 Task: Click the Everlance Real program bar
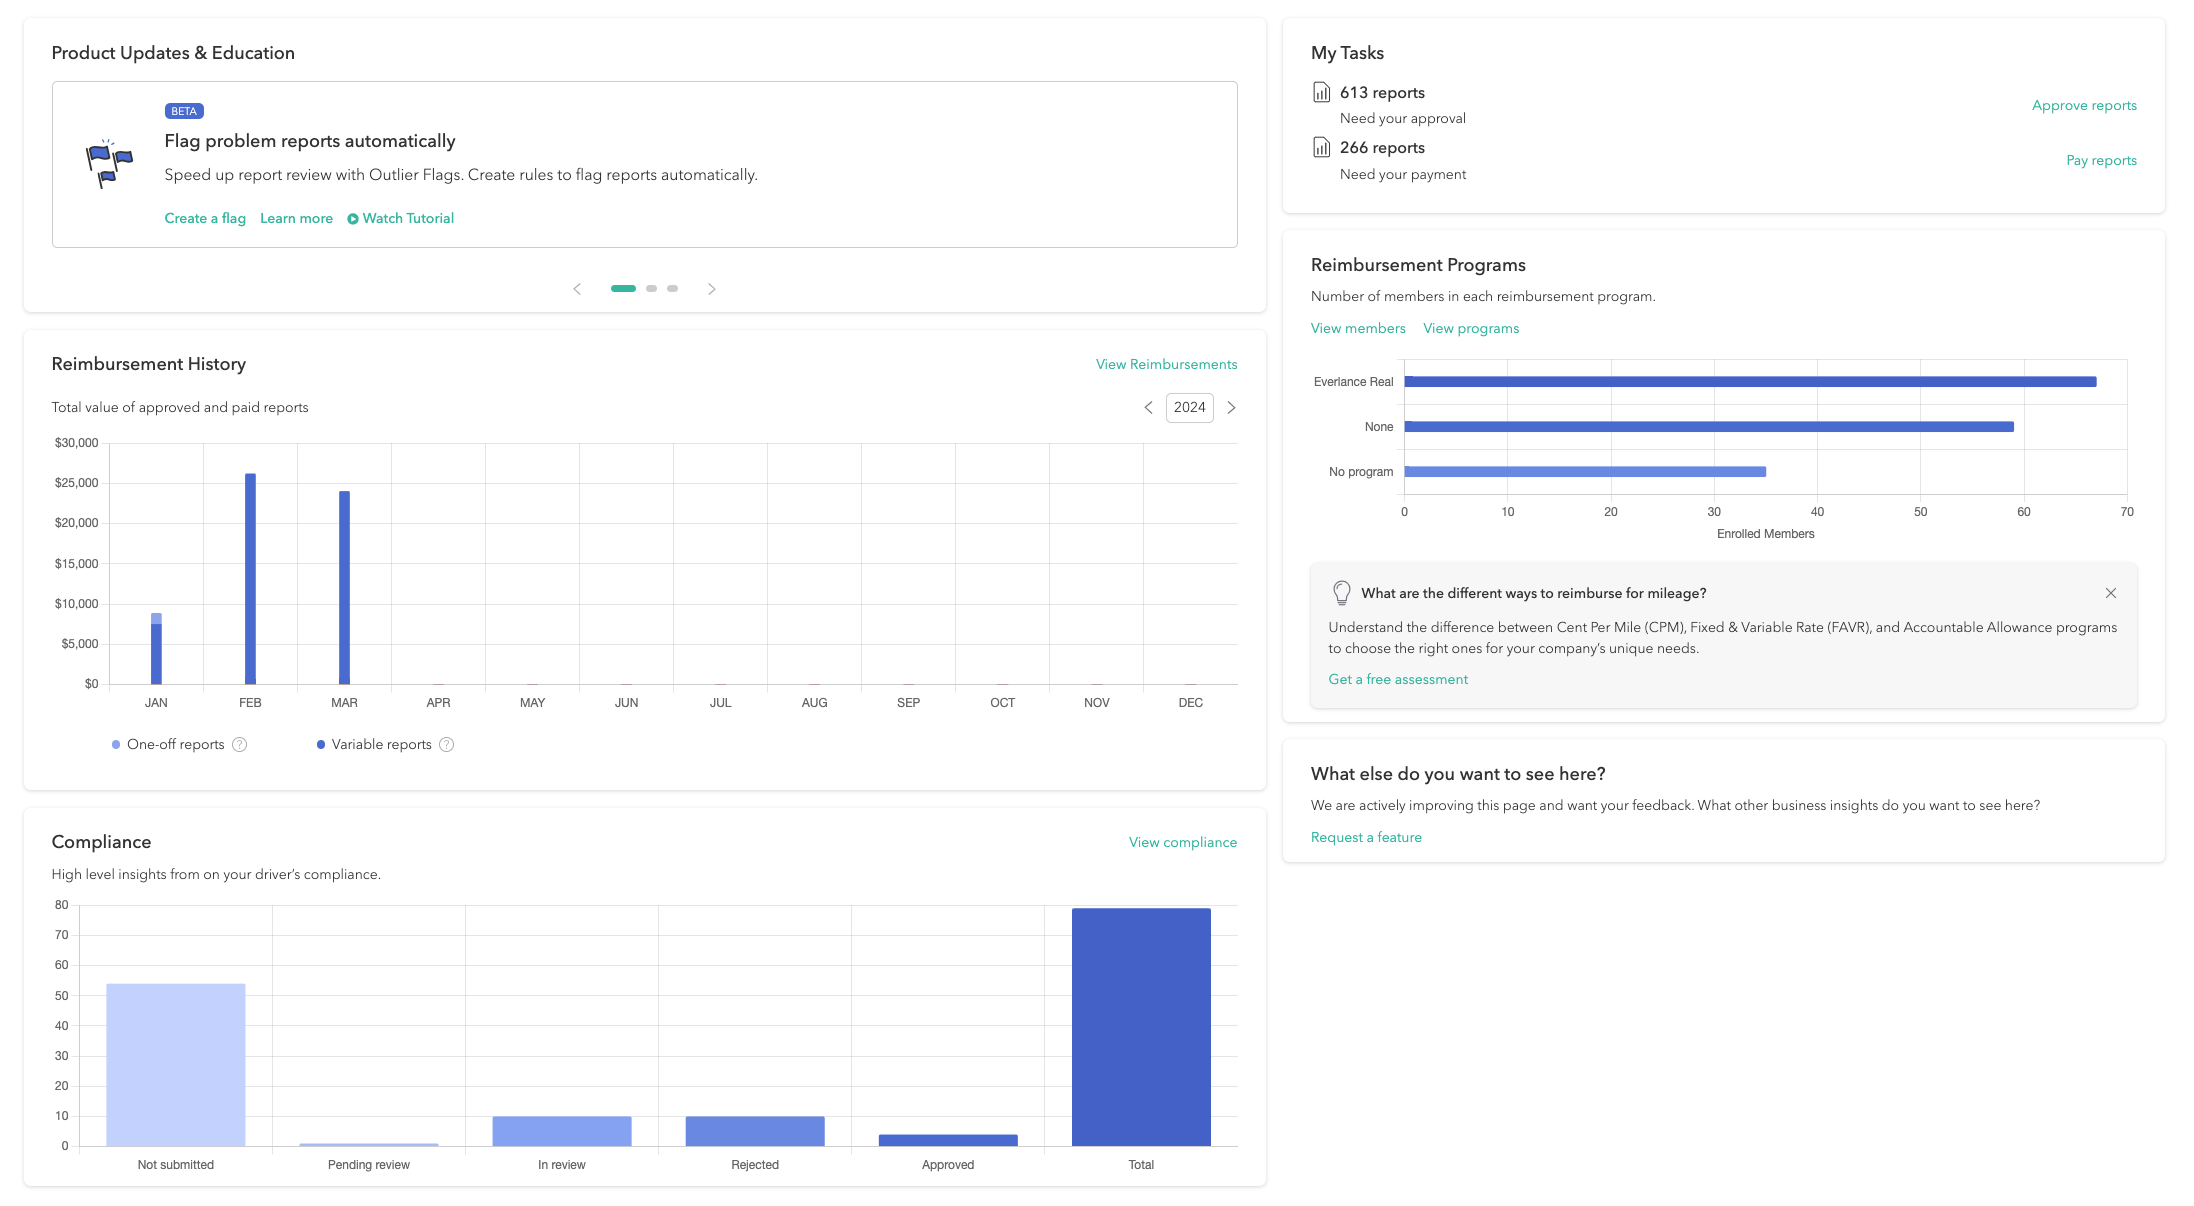1749,382
